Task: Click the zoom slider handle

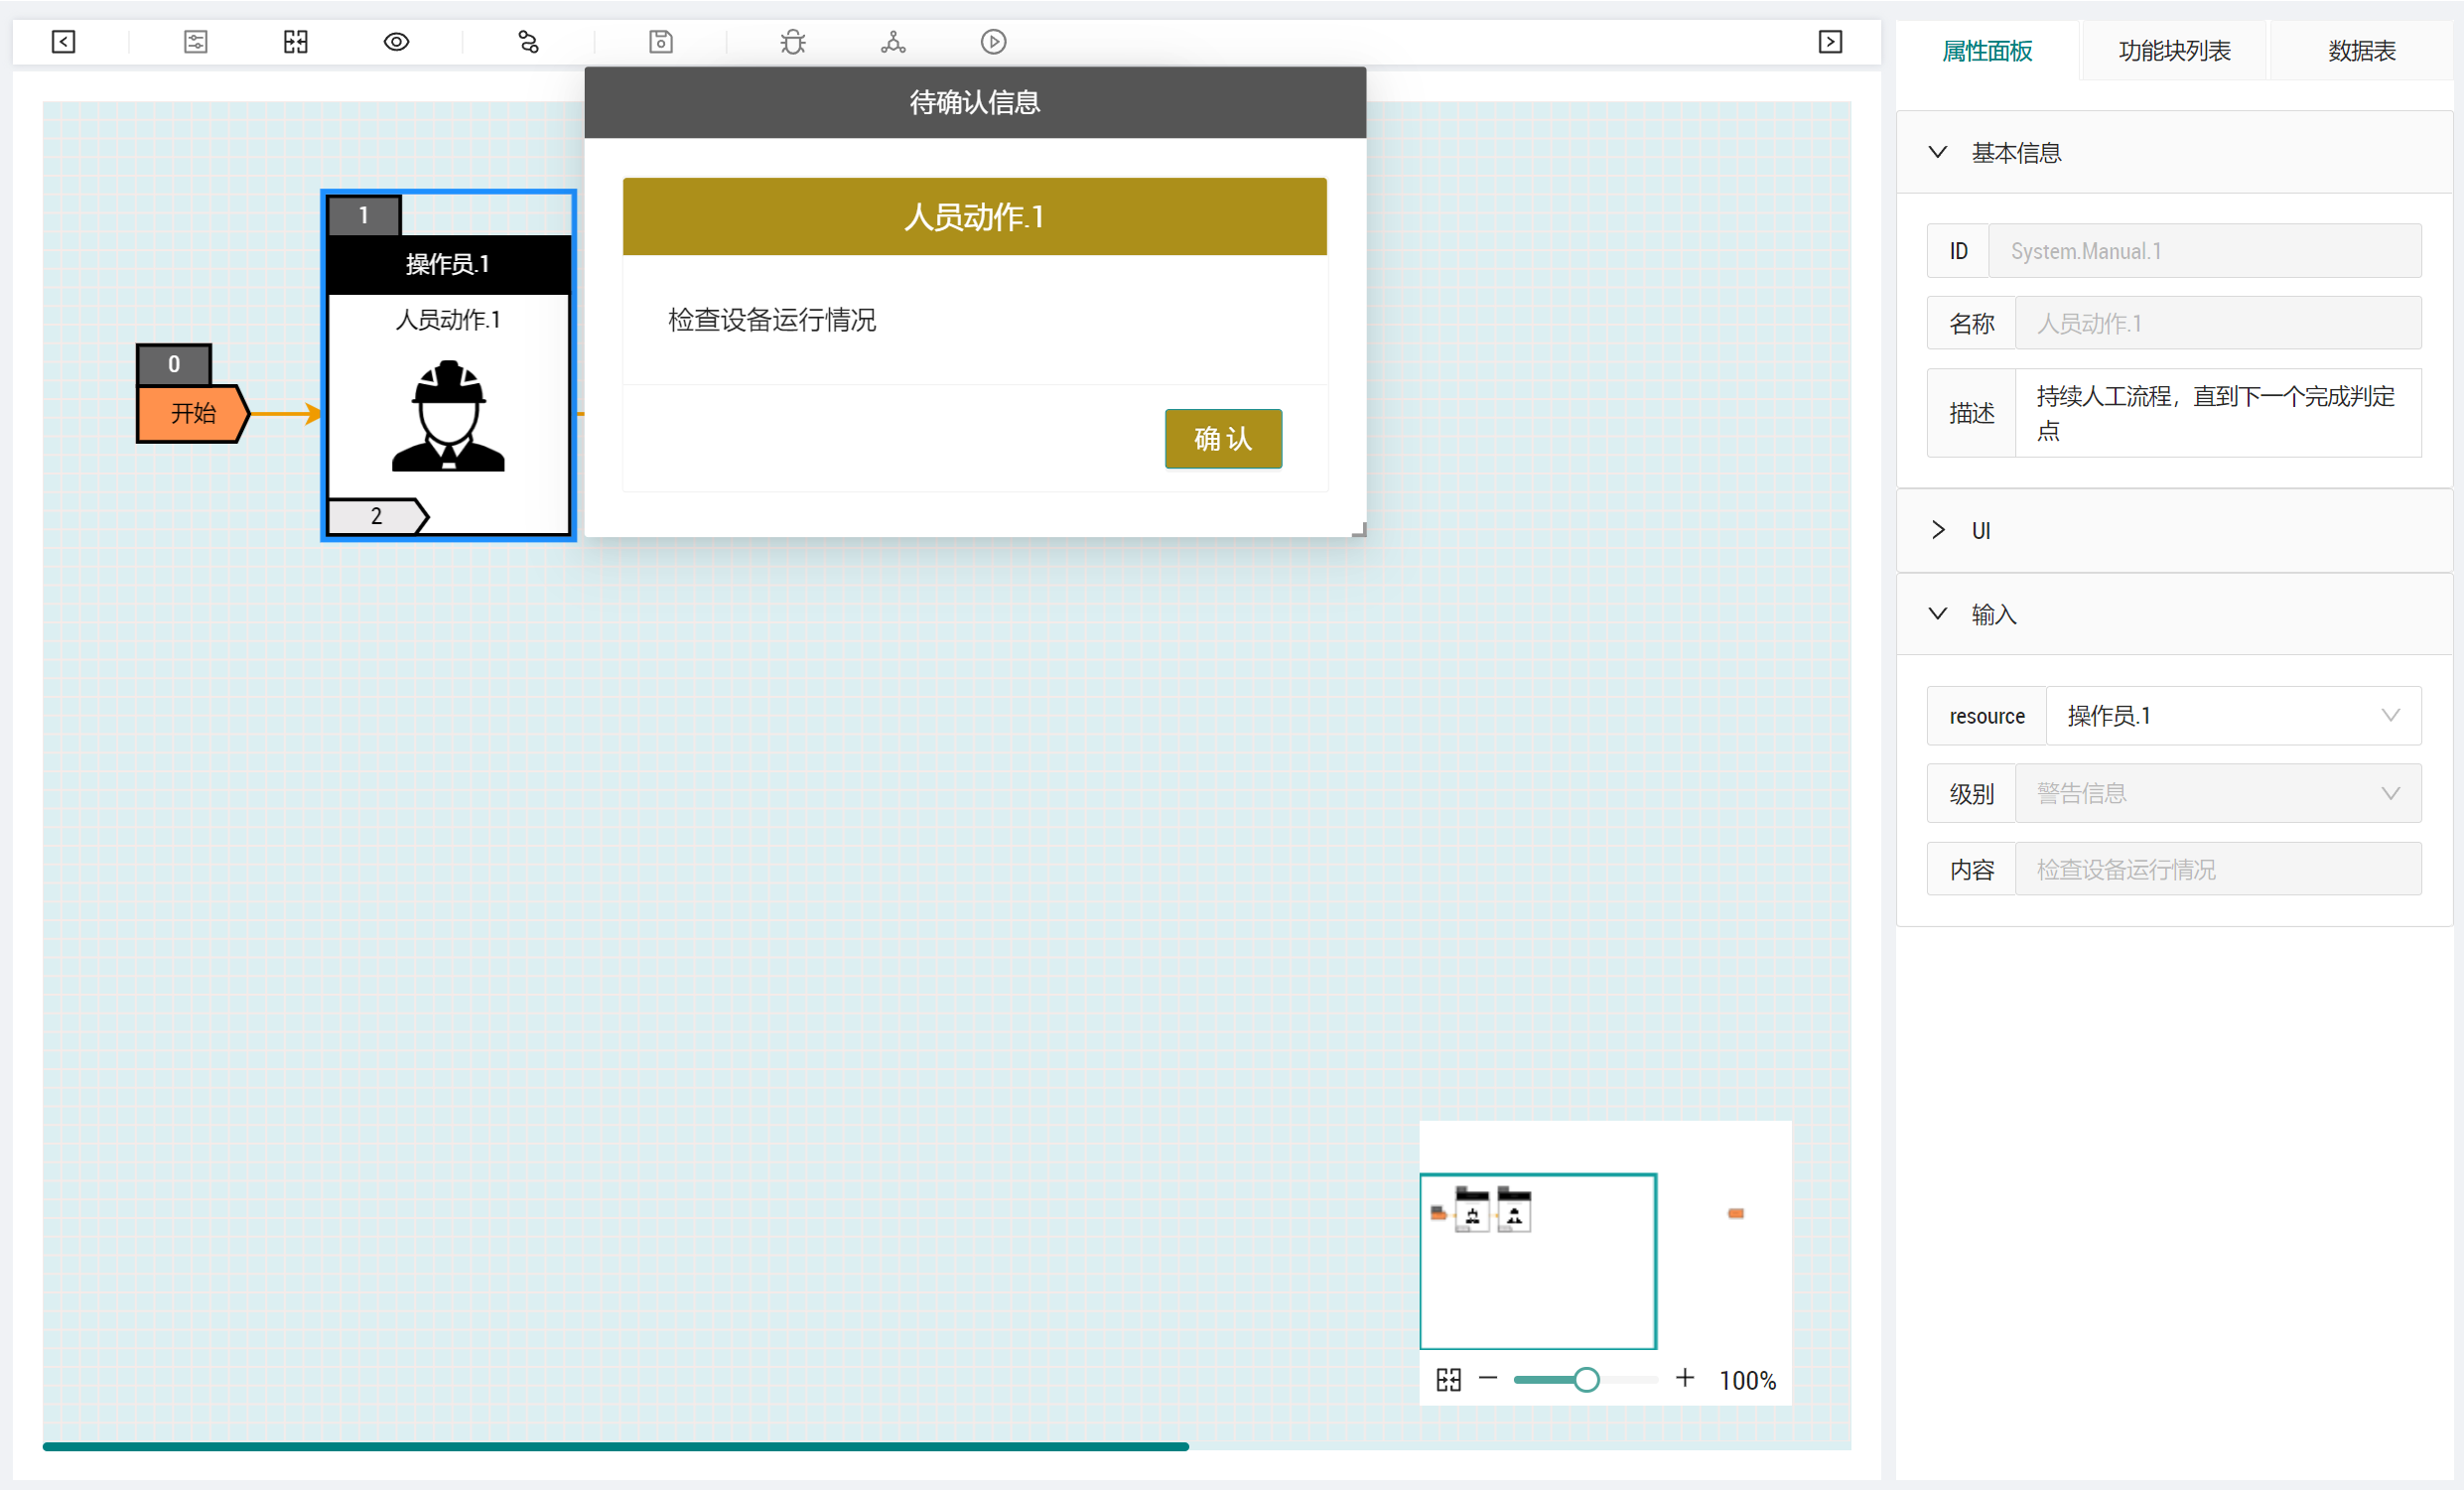Action: click(x=1585, y=1380)
